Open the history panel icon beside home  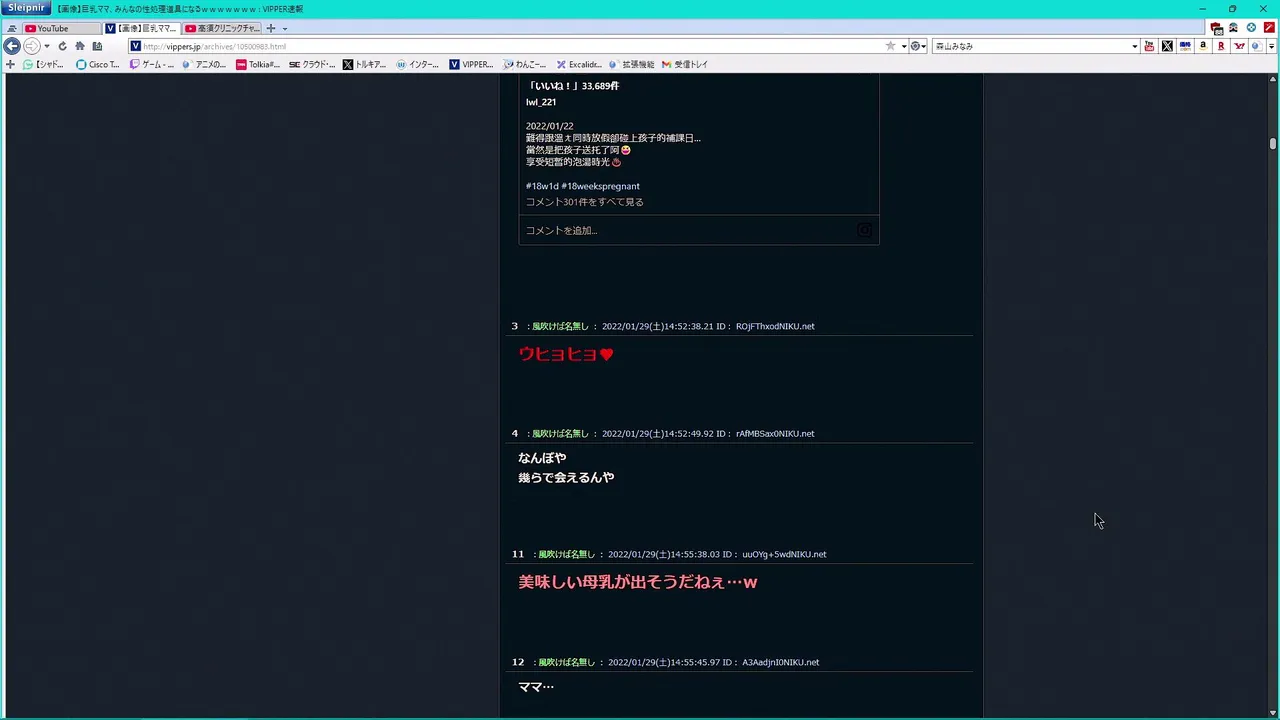click(x=97, y=46)
